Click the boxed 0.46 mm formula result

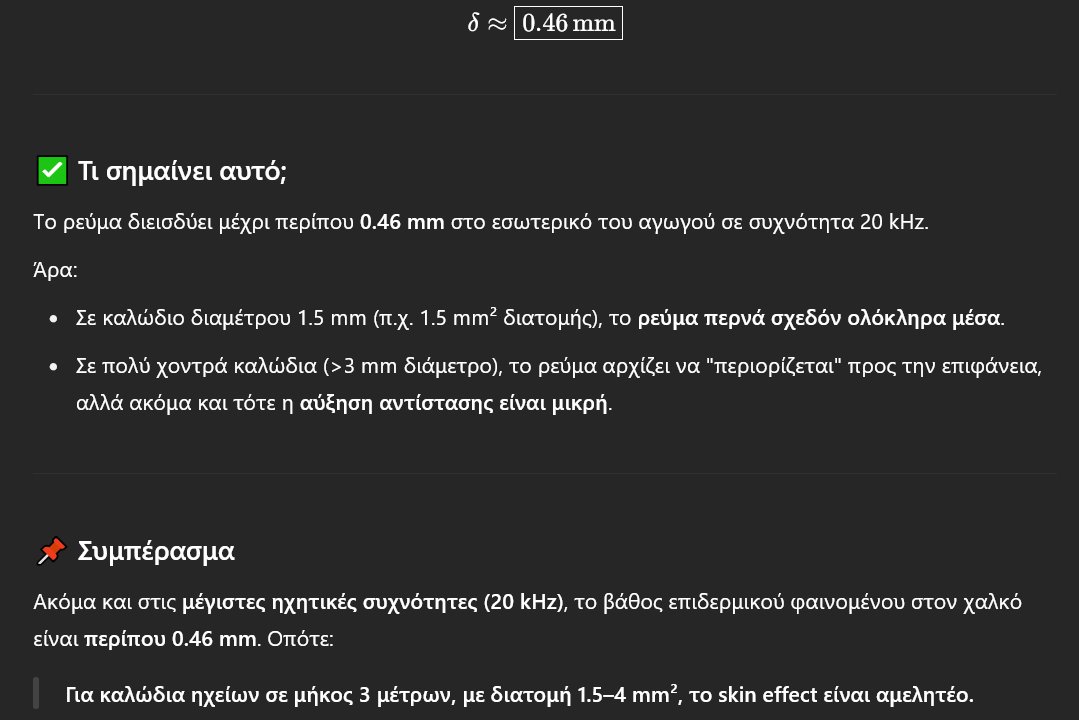click(568, 23)
